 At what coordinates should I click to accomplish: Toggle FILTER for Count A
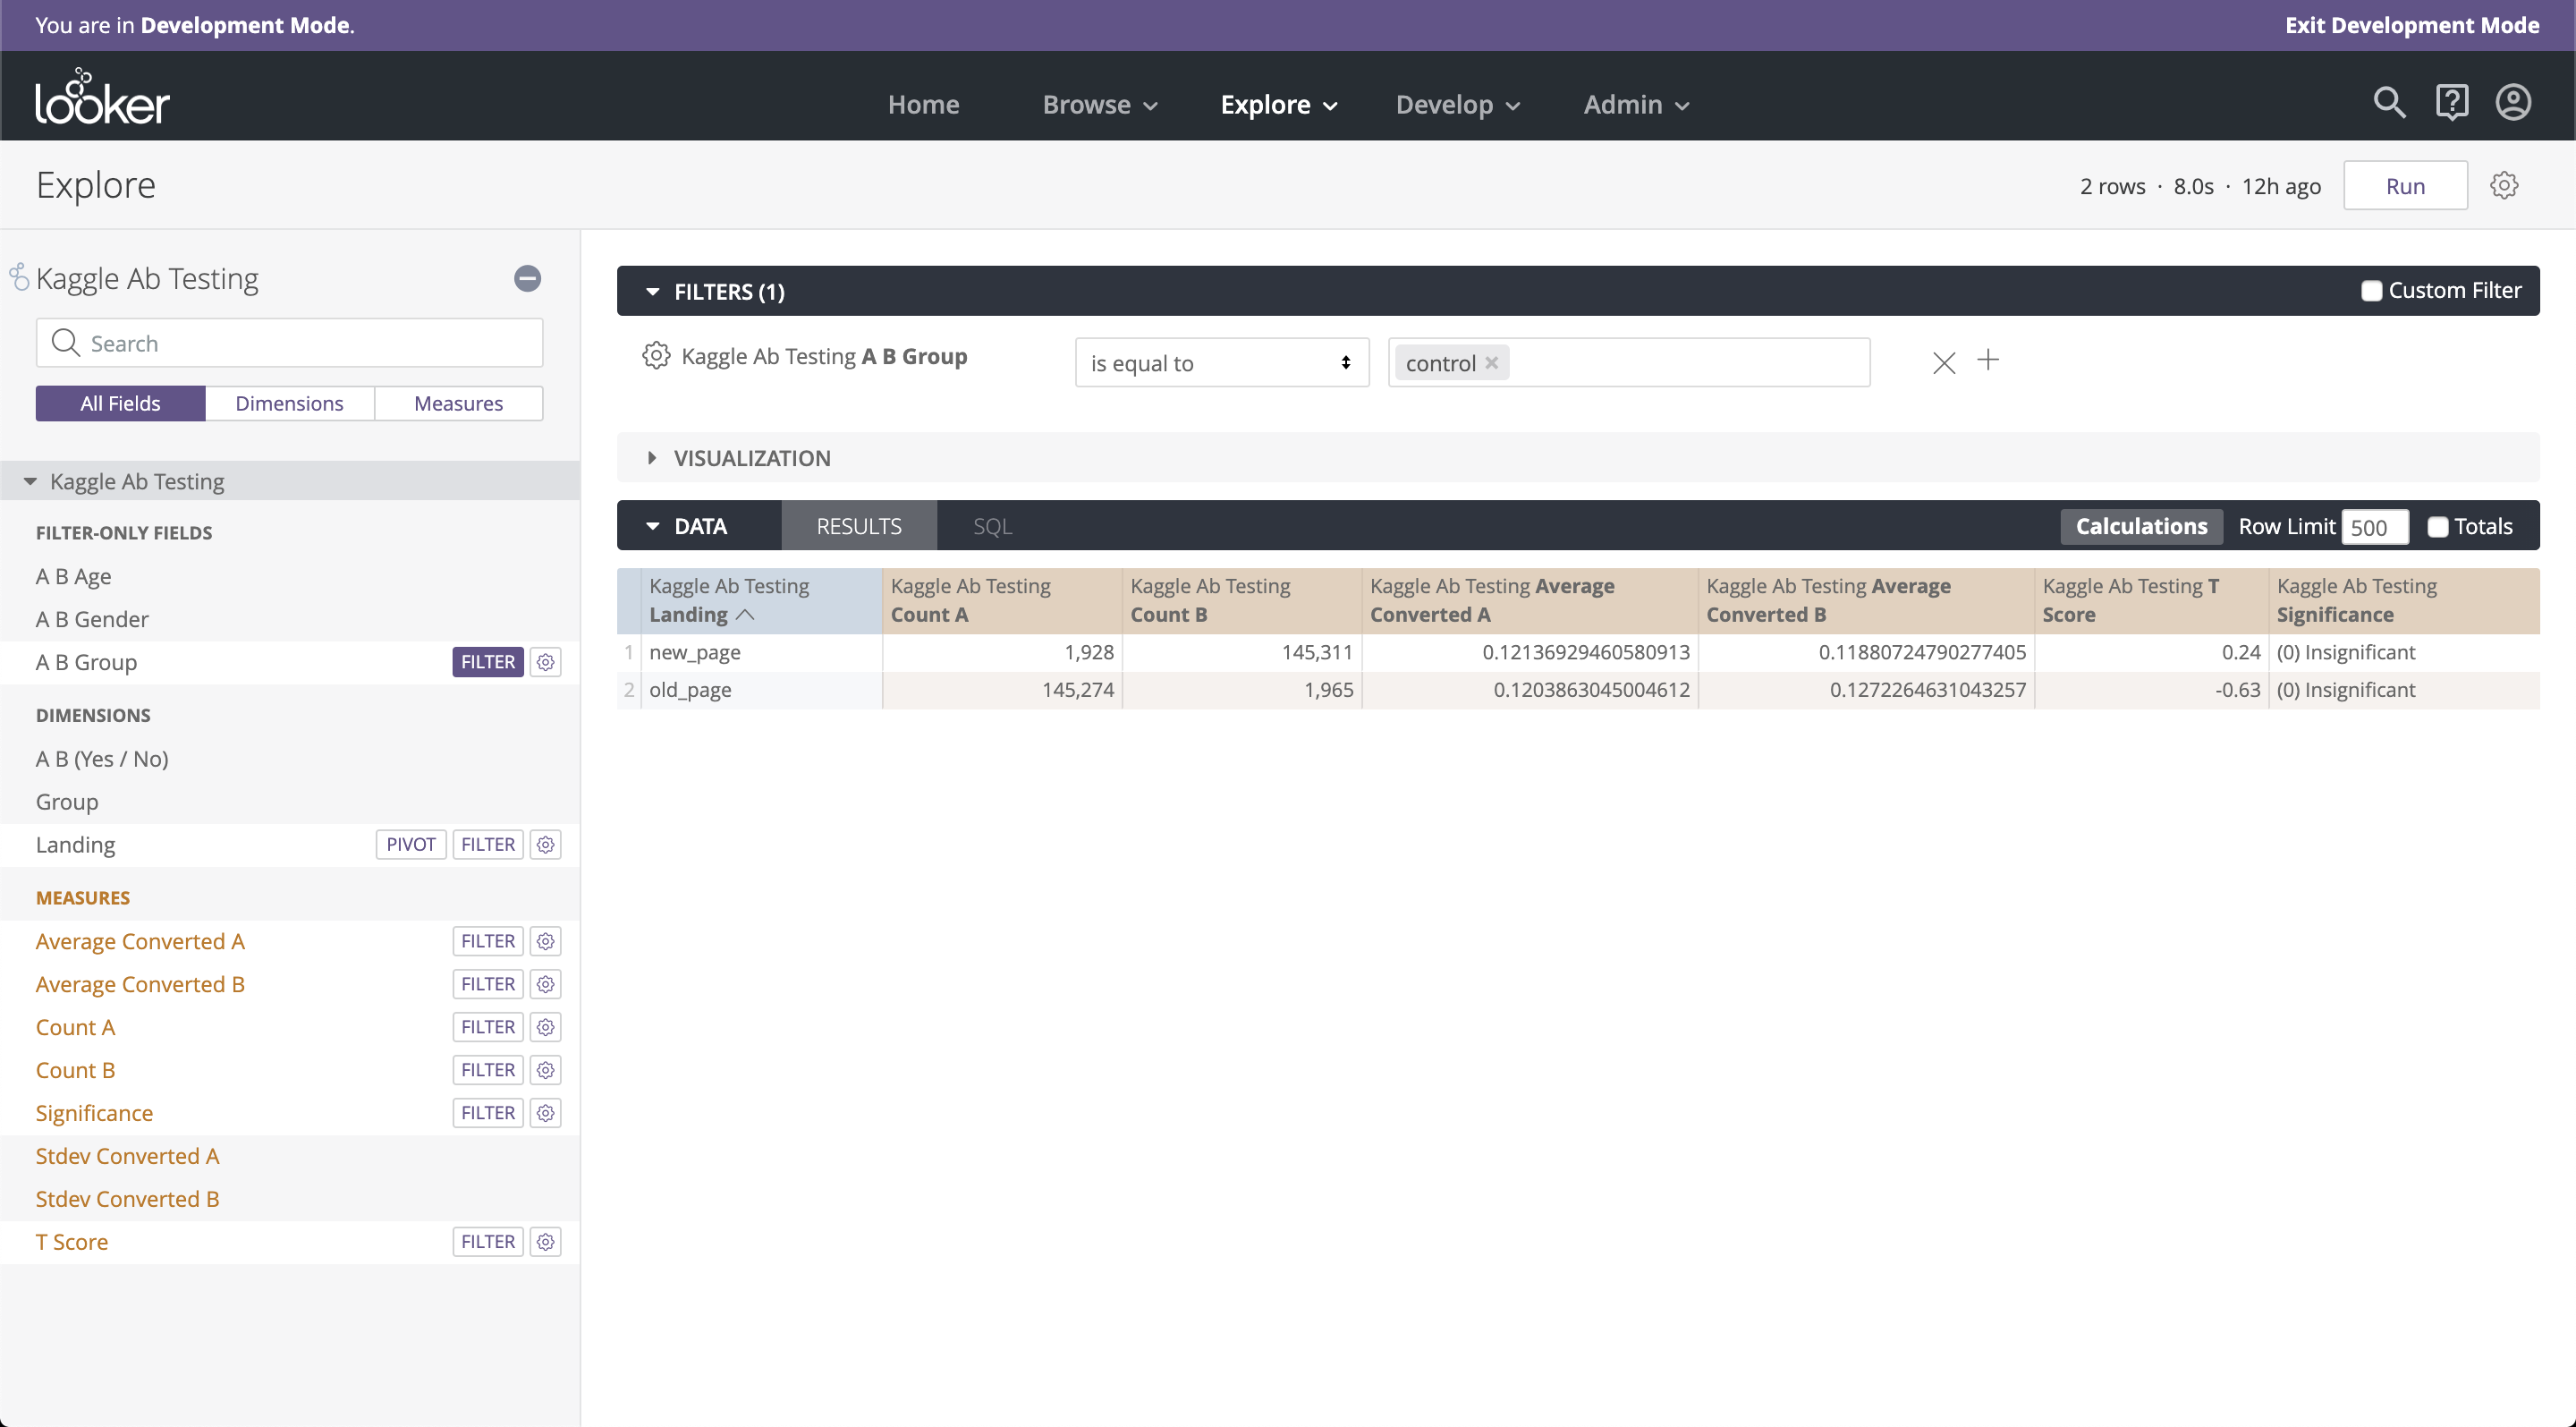(x=488, y=1028)
